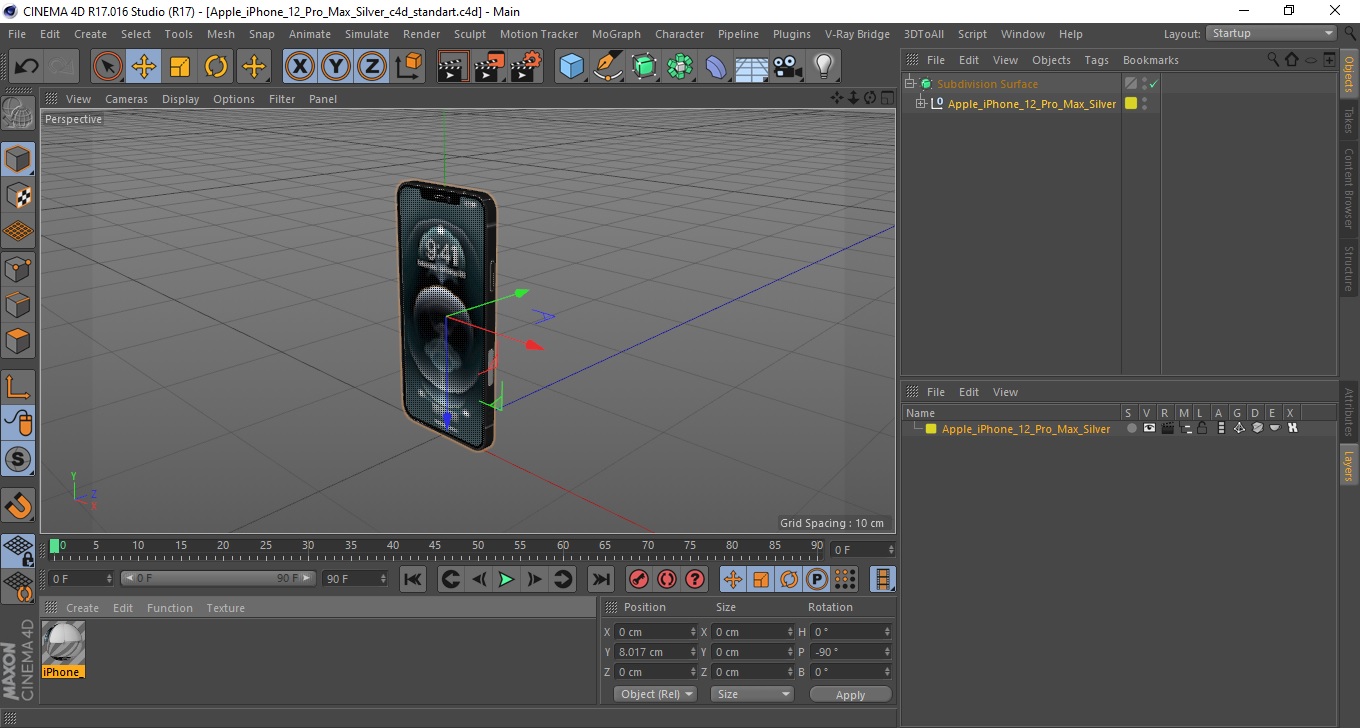Toggle Subdivision Surface green enable checkmark
Viewport: 1360px width, 728px height.
point(1153,84)
